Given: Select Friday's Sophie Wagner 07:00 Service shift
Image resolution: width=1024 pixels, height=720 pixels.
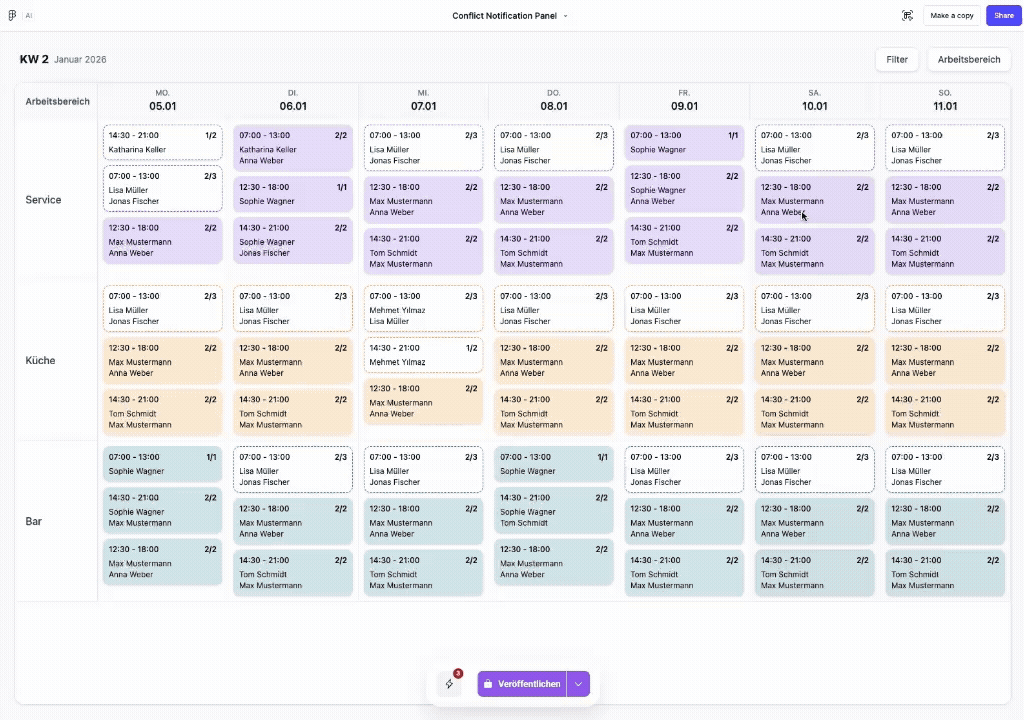Looking at the screenshot, I should pyautogui.click(x=684, y=143).
